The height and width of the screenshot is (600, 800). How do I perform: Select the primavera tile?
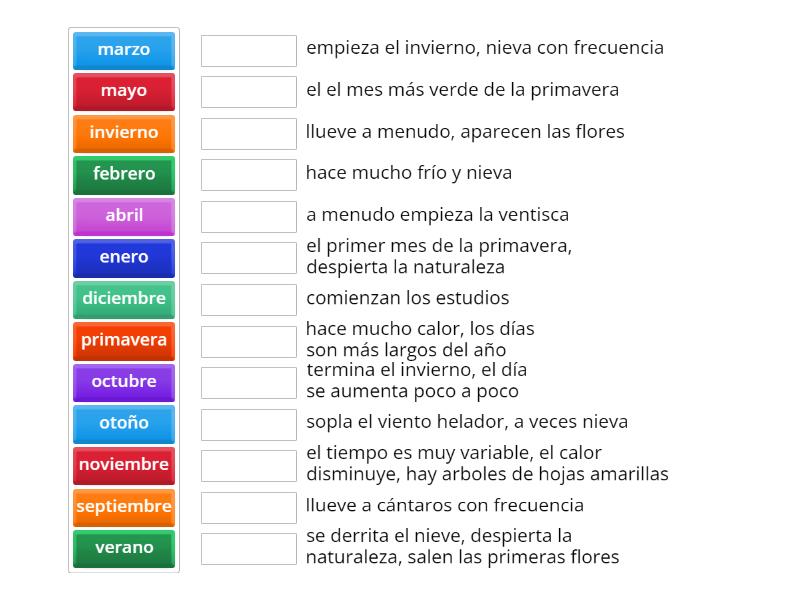tap(124, 340)
